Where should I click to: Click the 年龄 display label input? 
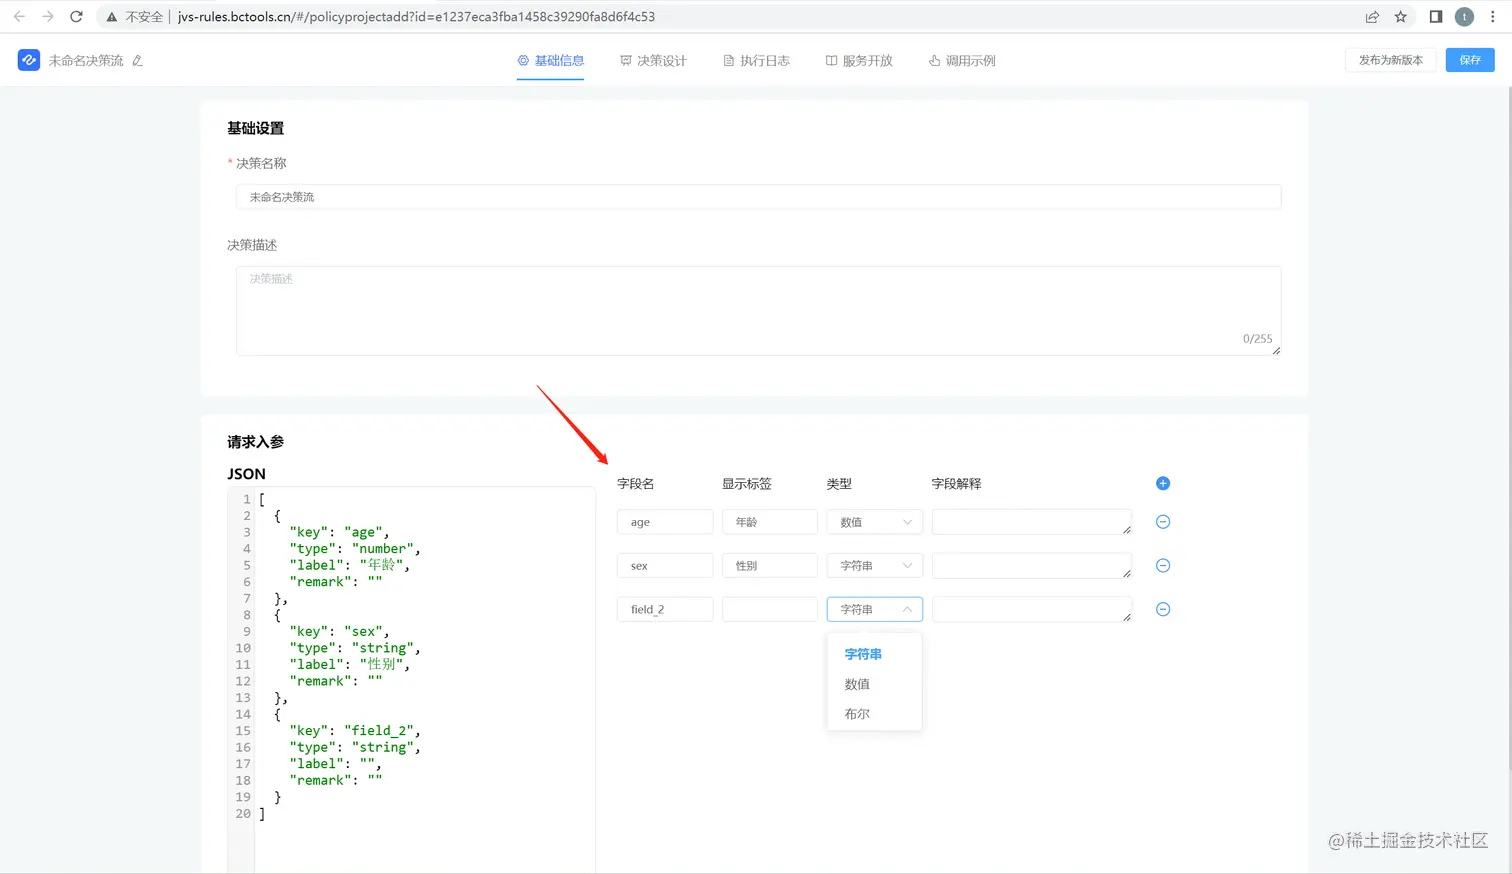tap(770, 522)
